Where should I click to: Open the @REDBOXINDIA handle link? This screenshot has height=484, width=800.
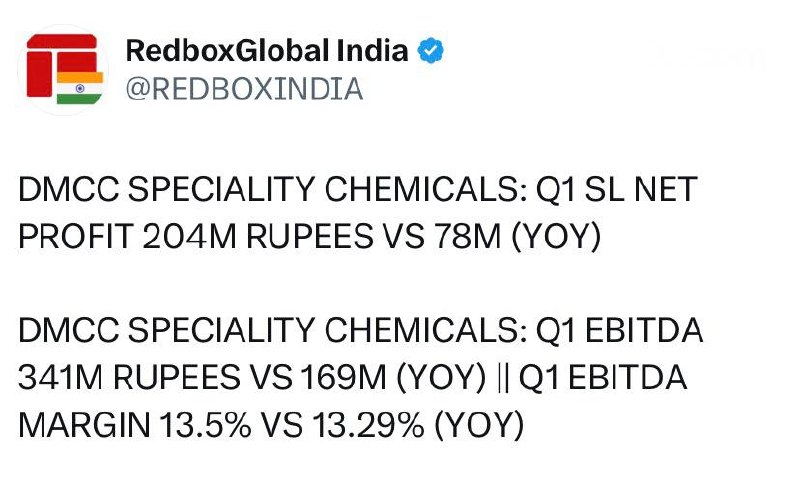tap(244, 89)
